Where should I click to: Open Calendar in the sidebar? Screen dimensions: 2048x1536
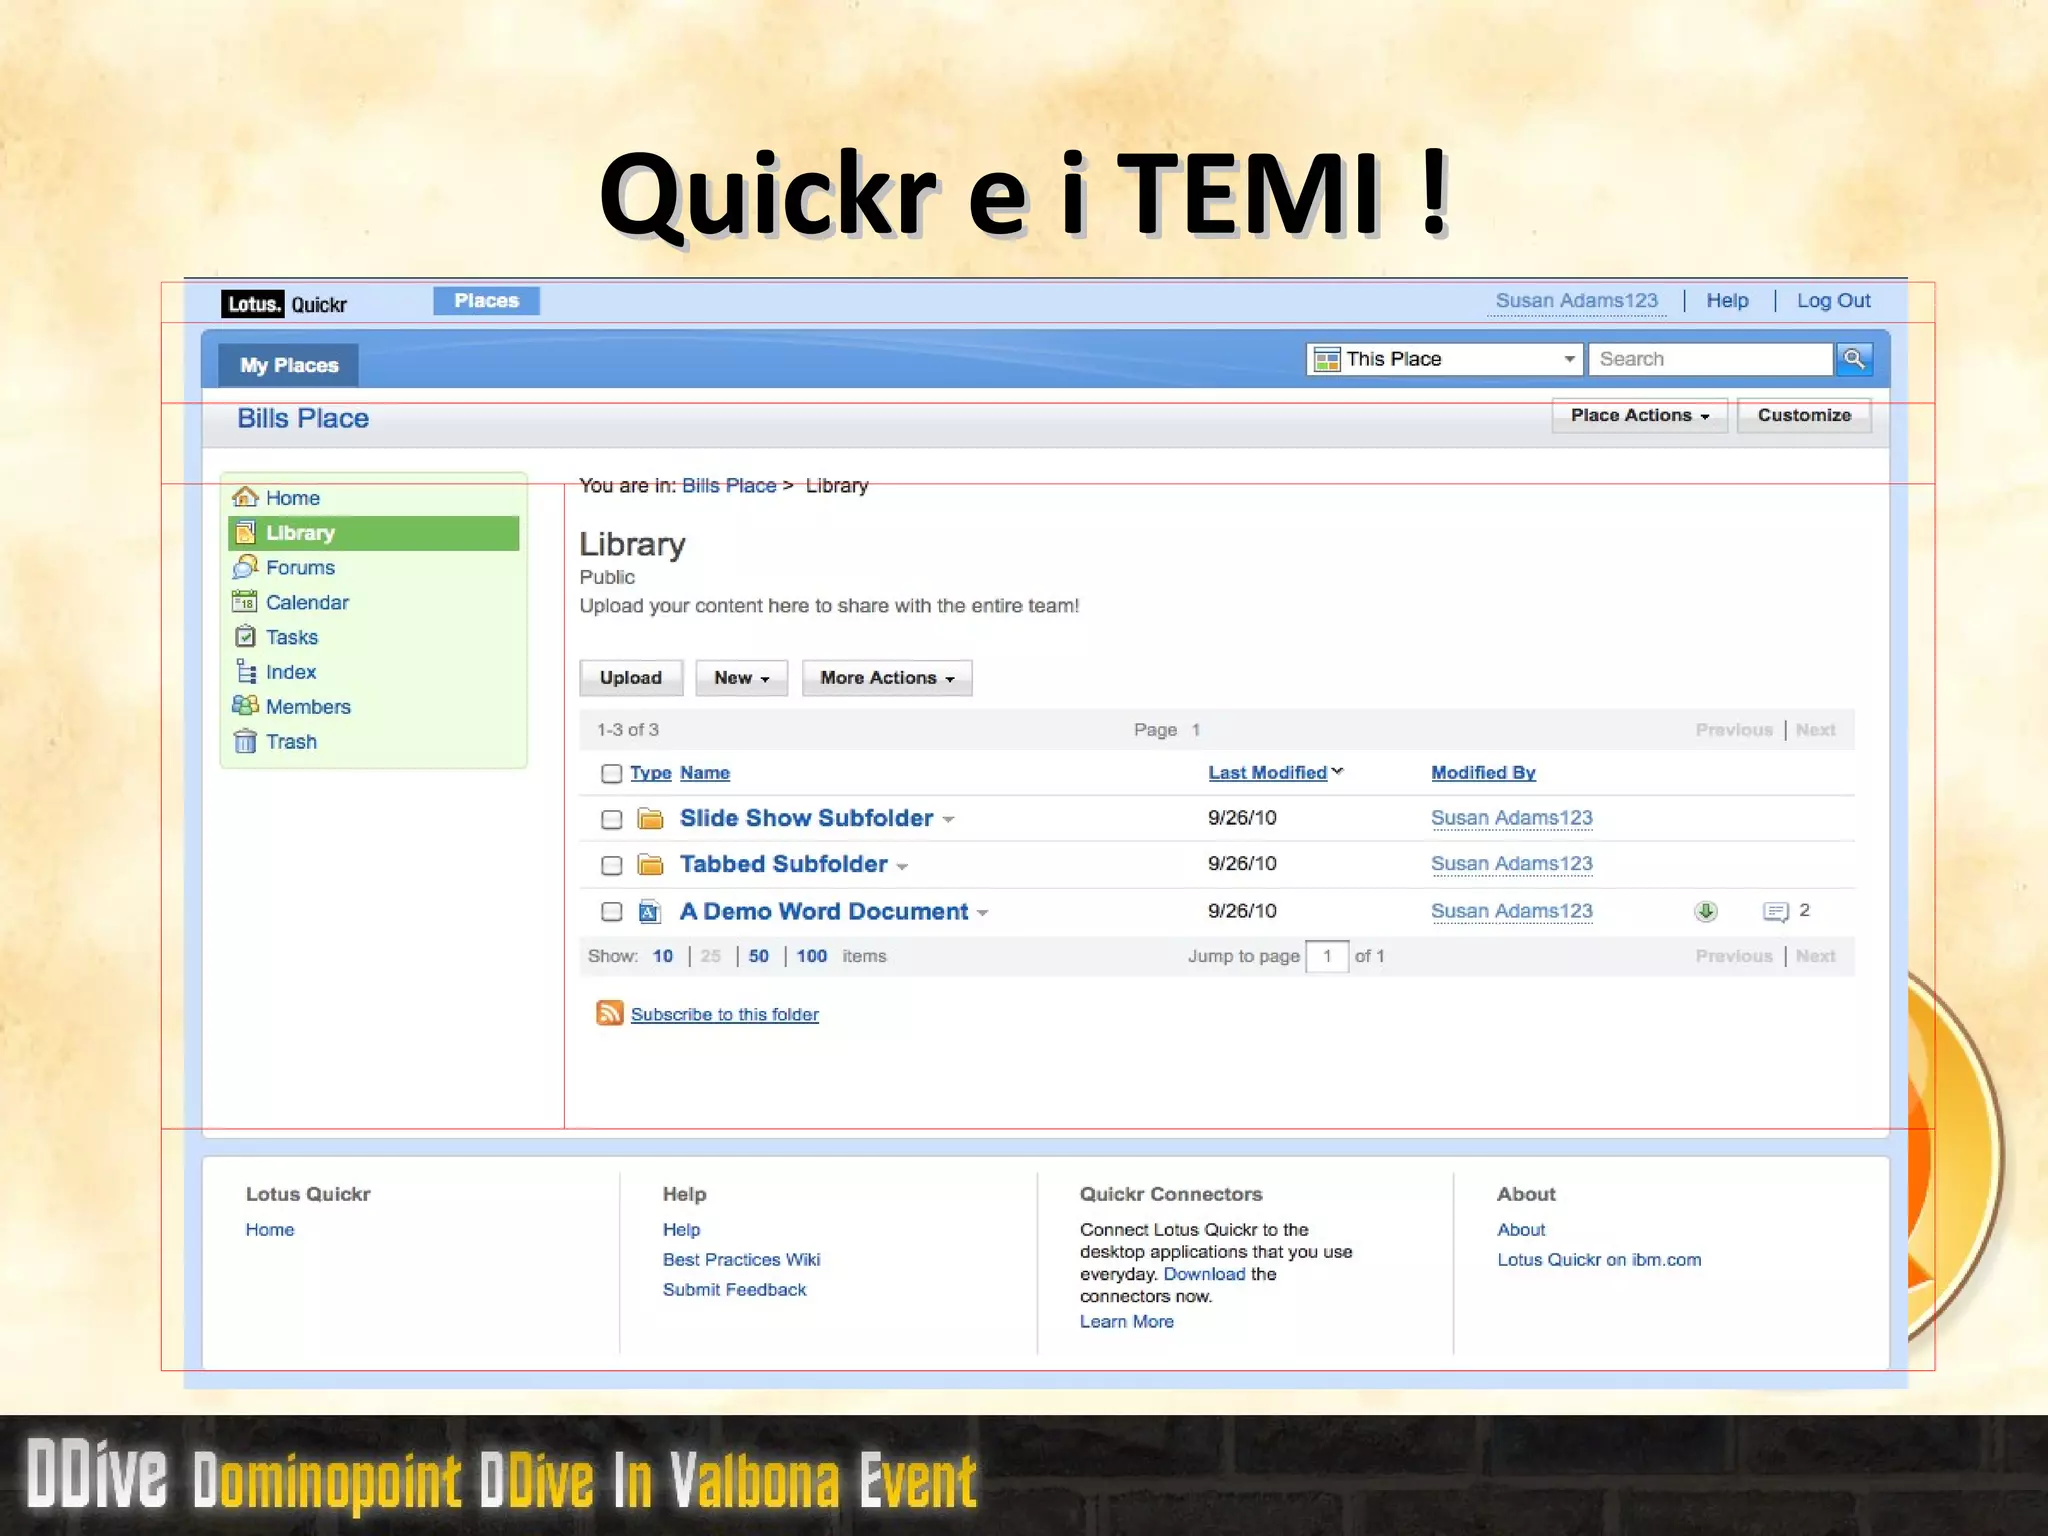point(307,602)
